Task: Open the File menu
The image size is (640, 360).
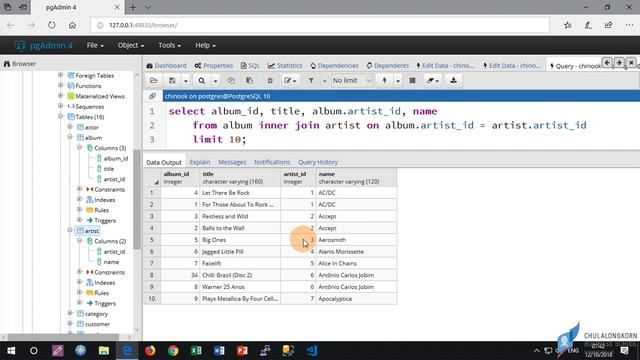Action: pos(95,45)
